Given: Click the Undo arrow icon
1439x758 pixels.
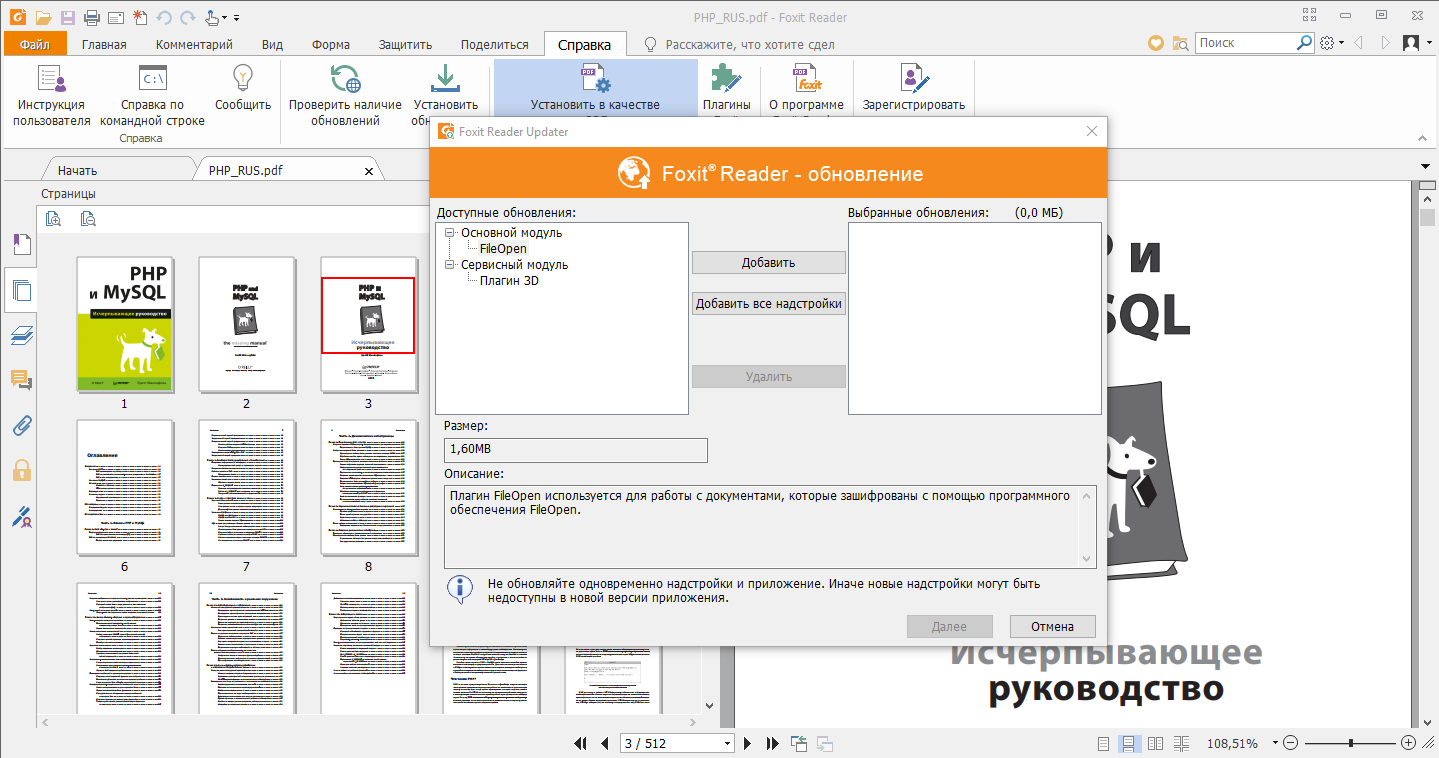Looking at the screenshot, I should (165, 17).
